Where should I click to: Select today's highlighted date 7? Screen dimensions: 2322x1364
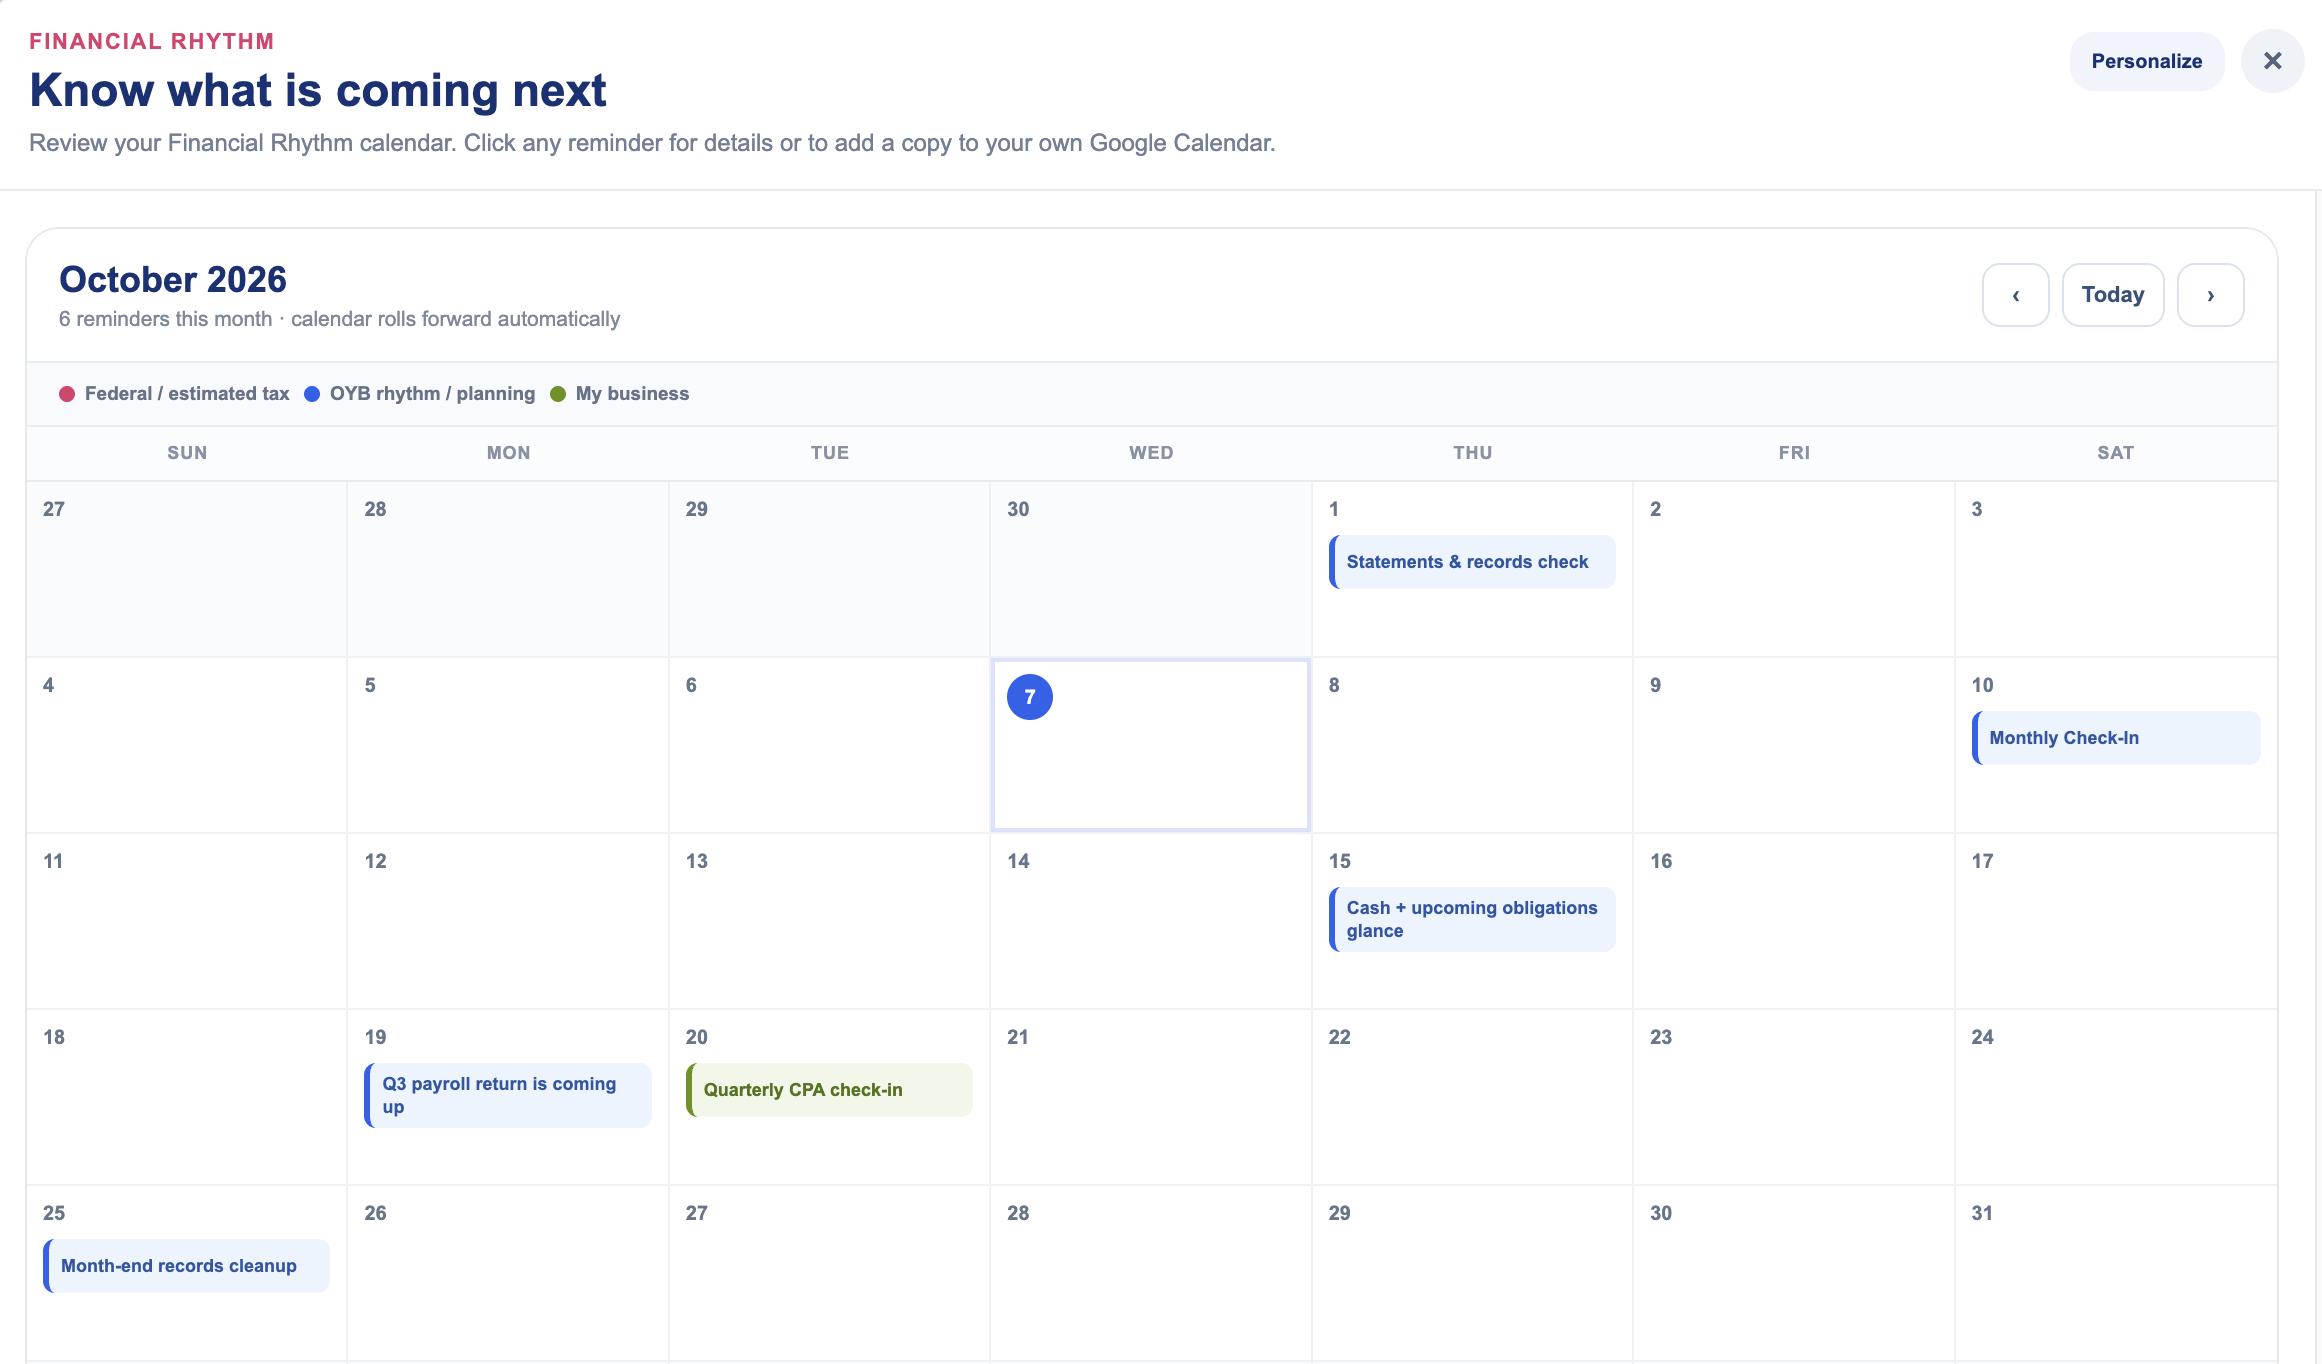1029,697
